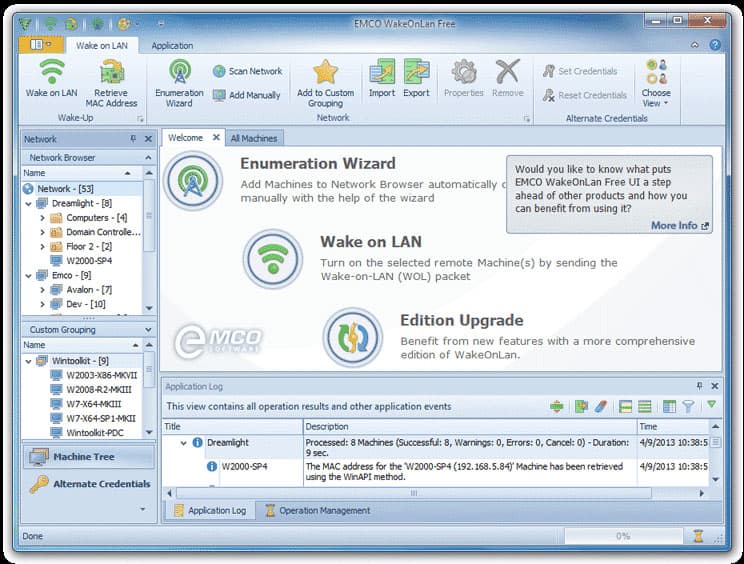Expand the Floor 2 - [2] node
This screenshot has height=564, width=744.
point(42,247)
